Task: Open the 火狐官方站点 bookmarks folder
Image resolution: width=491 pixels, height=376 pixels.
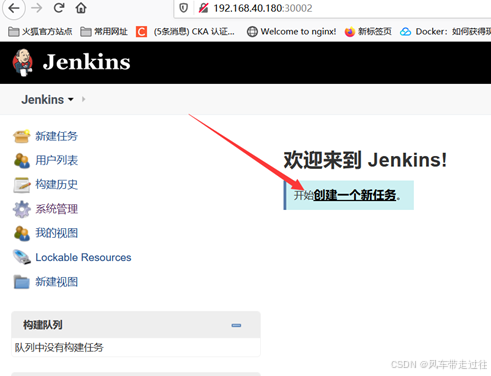Action: (40, 32)
